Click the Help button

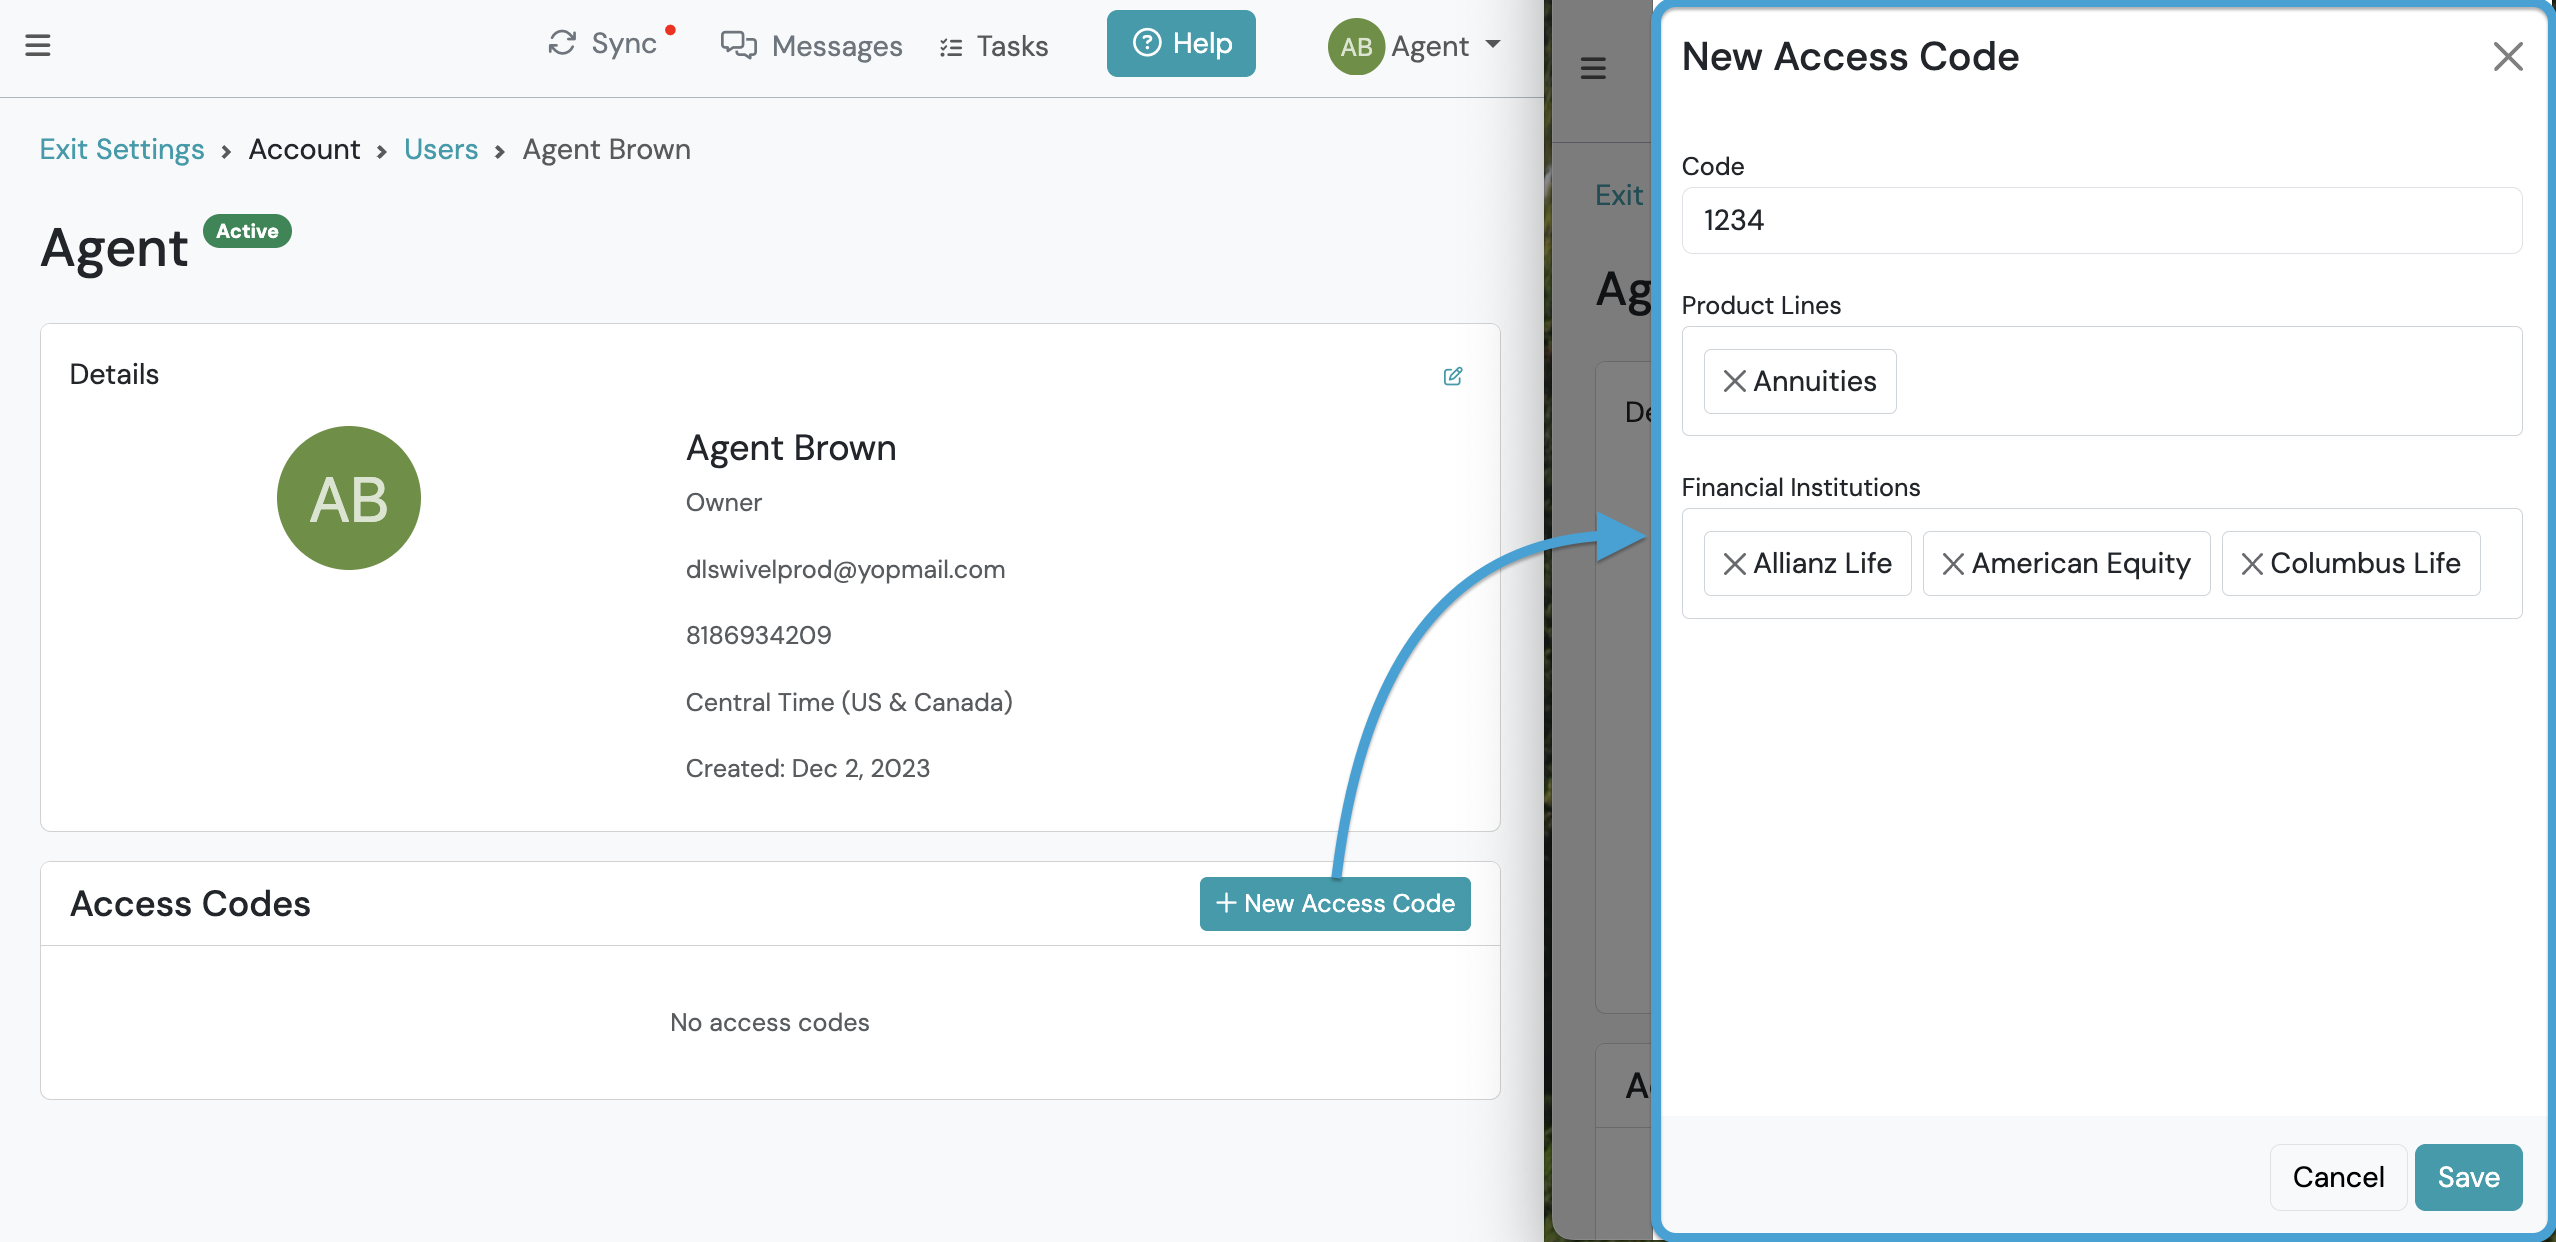pyautogui.click(x=1181, y=43)
